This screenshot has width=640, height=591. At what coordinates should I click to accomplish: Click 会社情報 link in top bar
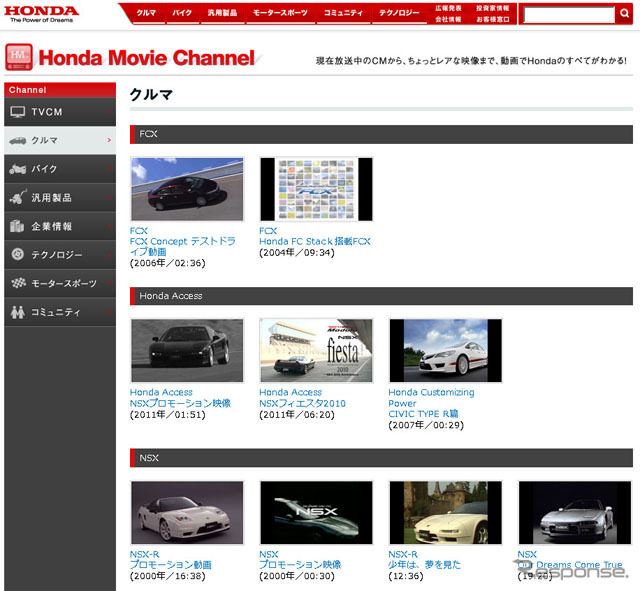point(448,19)
